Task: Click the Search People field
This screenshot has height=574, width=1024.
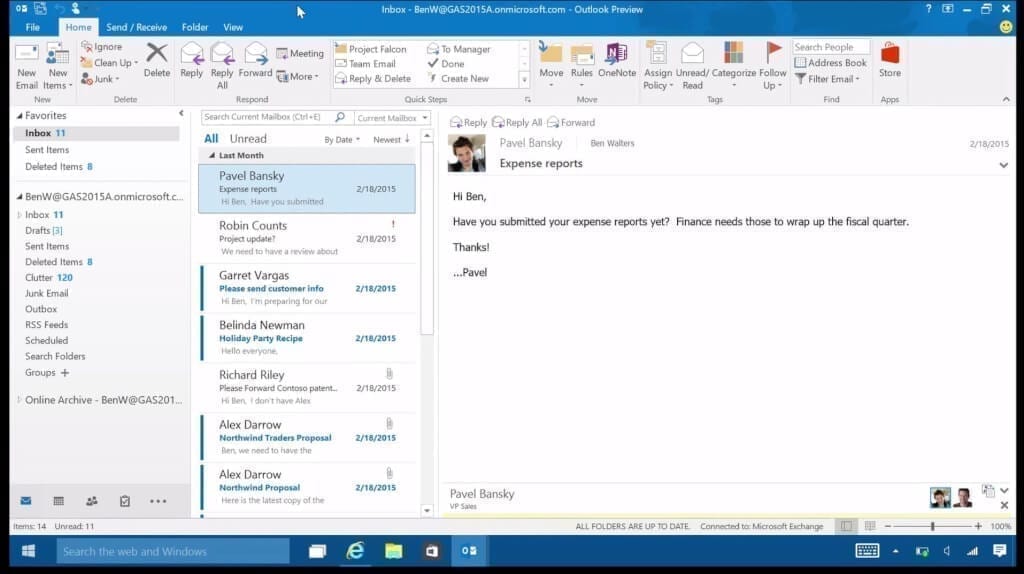Action: pyautogui.click(x=831, y=47)
